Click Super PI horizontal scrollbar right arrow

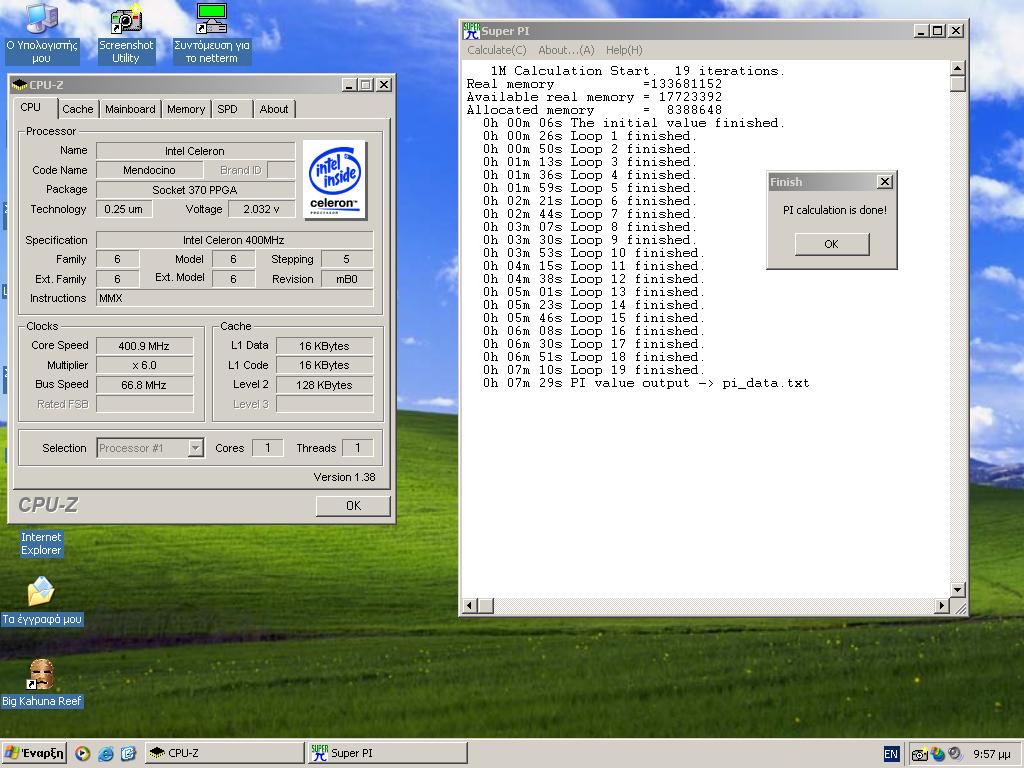pyautogui.click(x=941, y=606)
